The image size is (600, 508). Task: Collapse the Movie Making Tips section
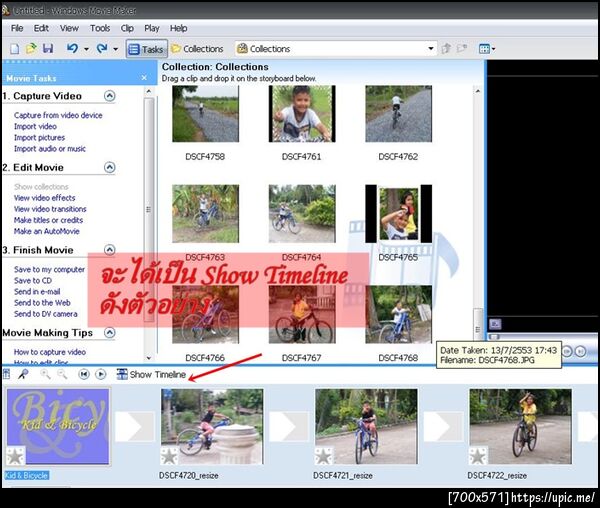click(x=109, y=332)
